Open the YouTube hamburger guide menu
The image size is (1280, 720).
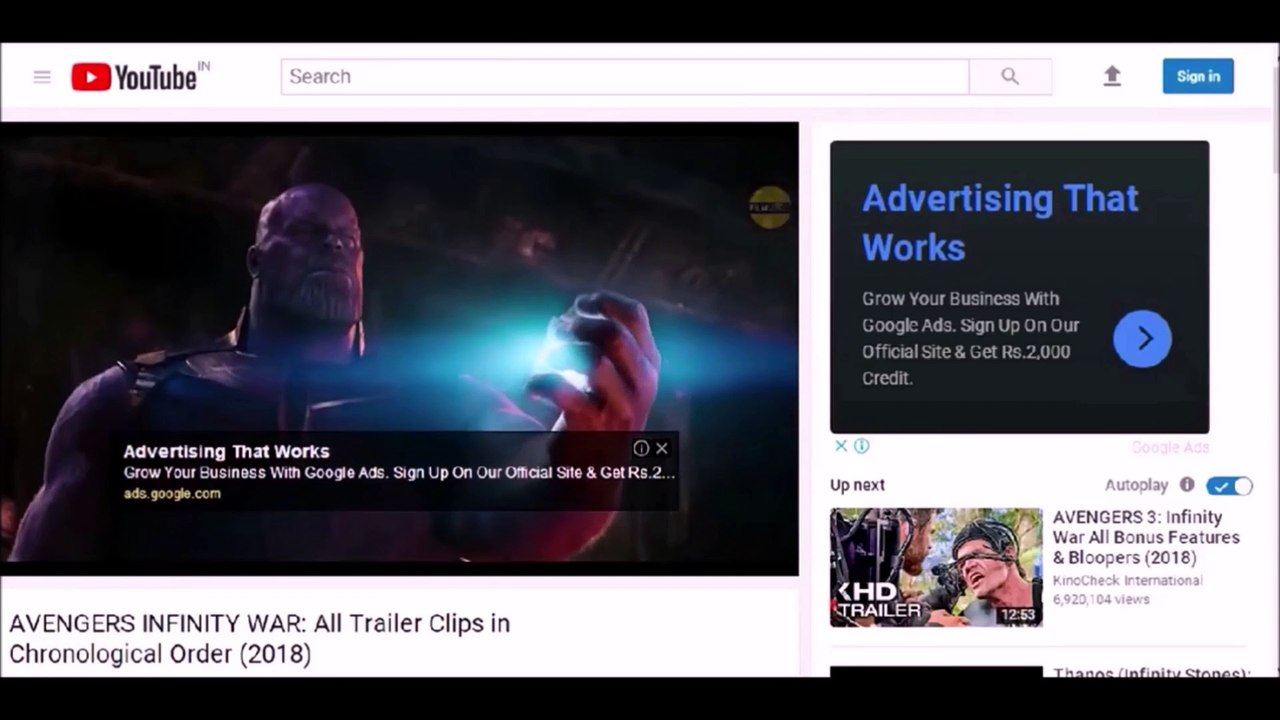tap(42, 77)
